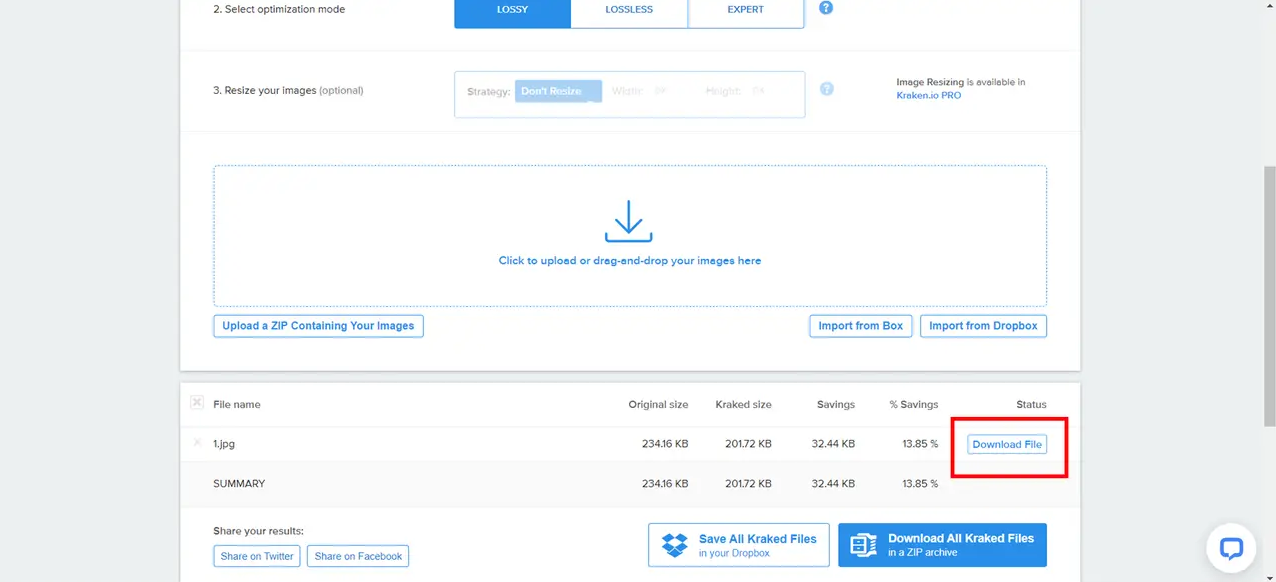Viewport: 1276px width, 582px height.
Task: Click Download File for 1.jpg
Action: [x=1007, y=444]
